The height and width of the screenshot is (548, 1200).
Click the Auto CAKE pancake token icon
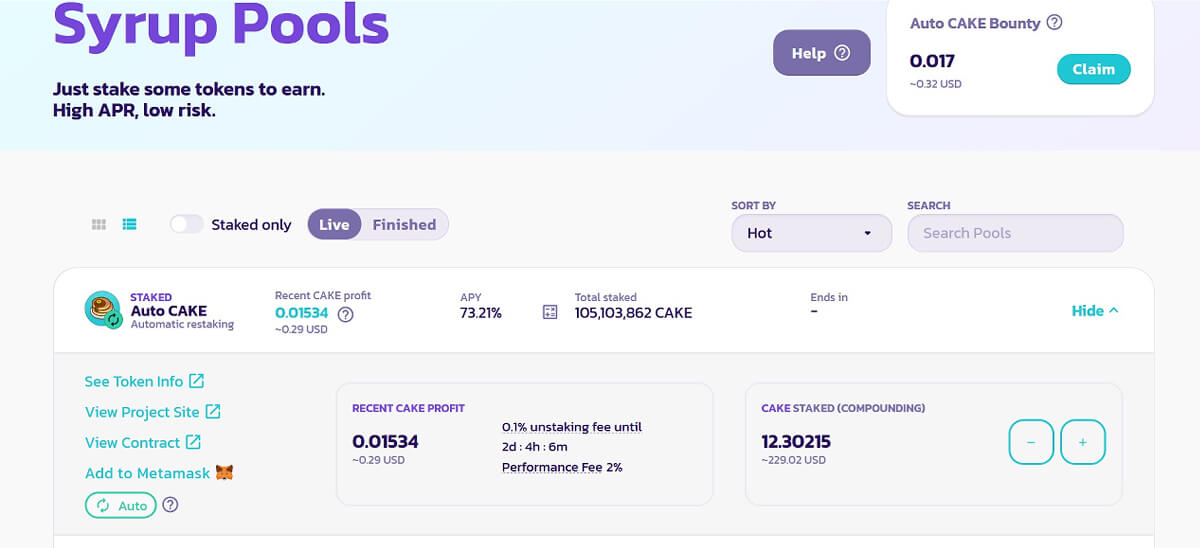[x=102, y=310]
